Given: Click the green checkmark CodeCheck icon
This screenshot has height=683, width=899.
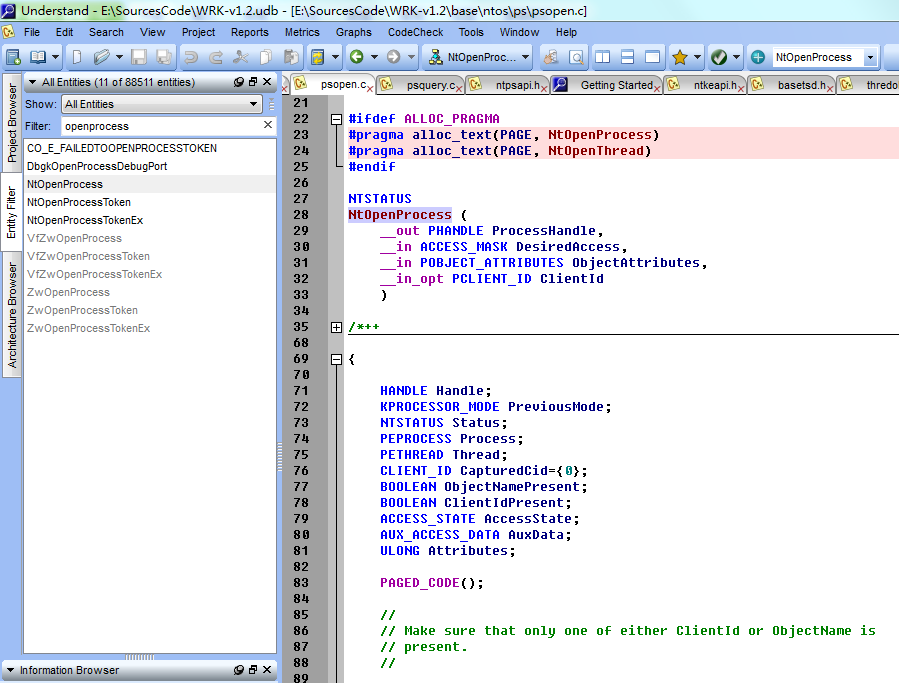Looking at the screenshot, I should [x=719, y=57].
